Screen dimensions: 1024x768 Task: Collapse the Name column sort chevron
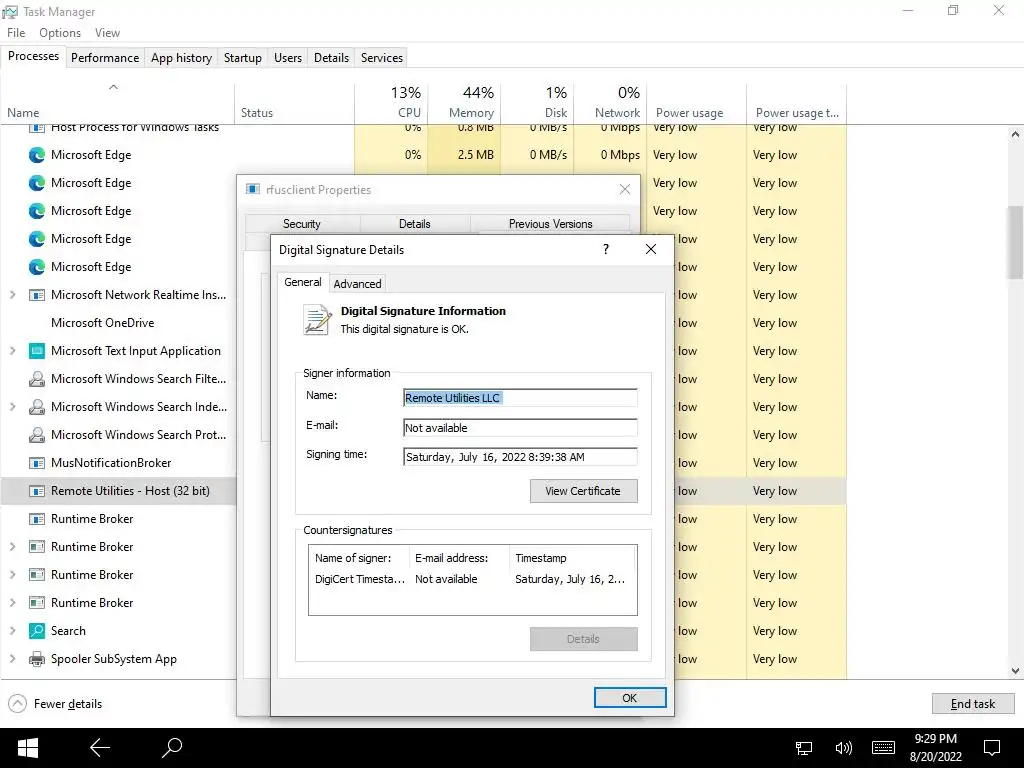[x=113, y=87]
